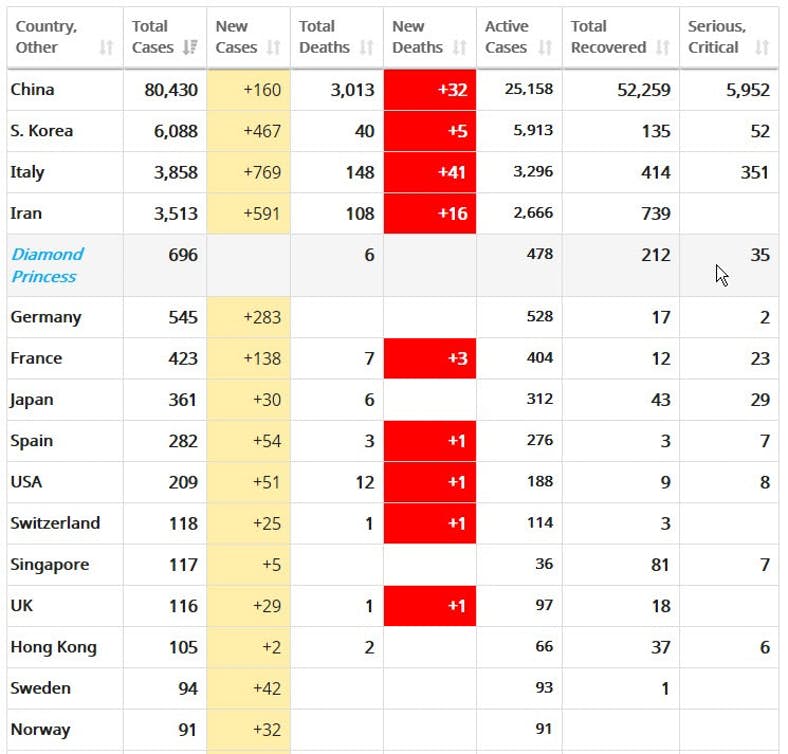Click the Country, Other column sort icon
This screenshot has height=754, width=788.
point(106,47)
